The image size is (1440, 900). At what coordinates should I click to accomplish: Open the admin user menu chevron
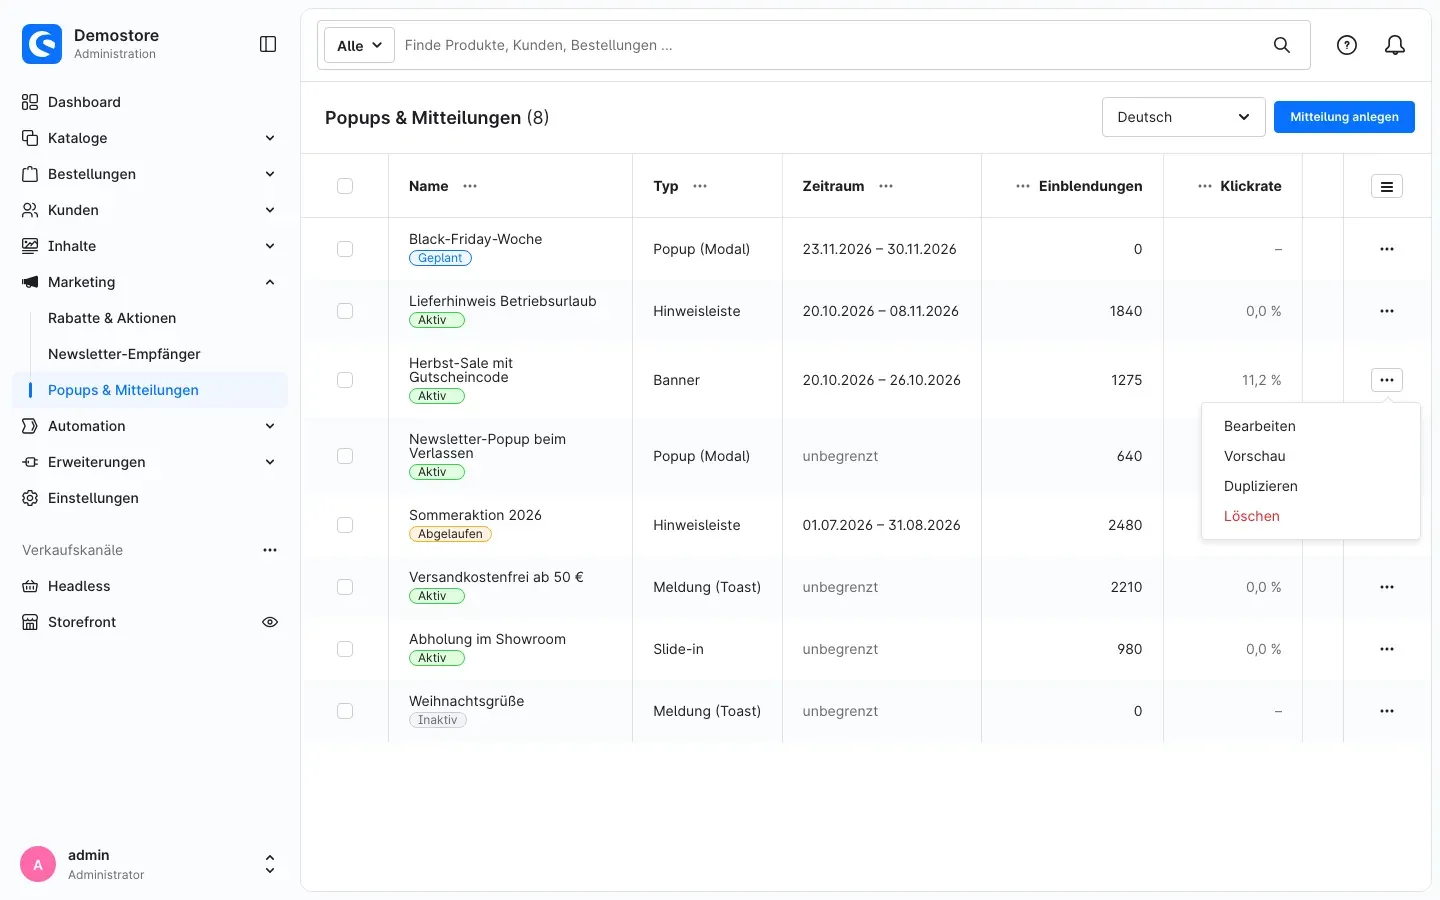[269, 864]
